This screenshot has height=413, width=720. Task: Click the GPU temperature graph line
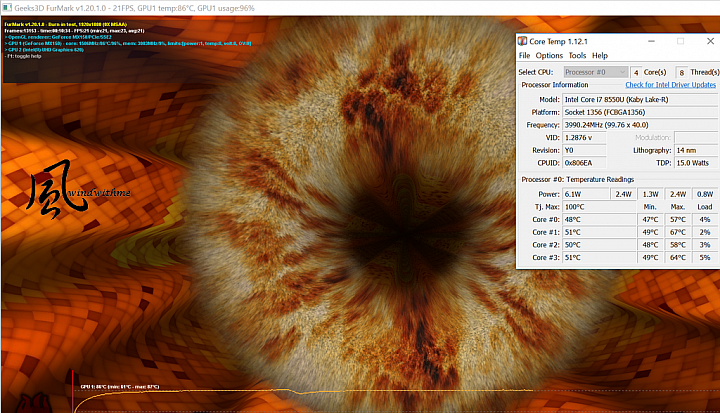click(303, 392)
